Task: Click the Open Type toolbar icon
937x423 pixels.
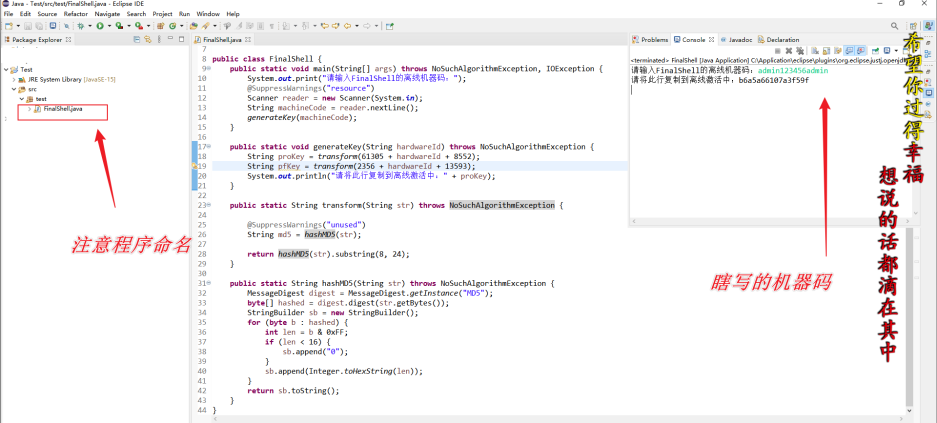Action: (x=194, y=26)
